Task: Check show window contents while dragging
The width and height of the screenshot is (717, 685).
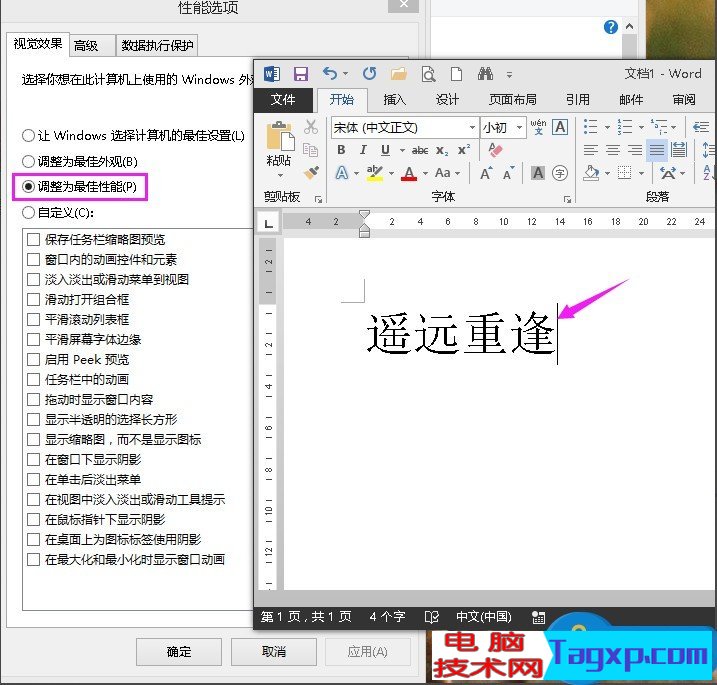Action: (33, 399)
